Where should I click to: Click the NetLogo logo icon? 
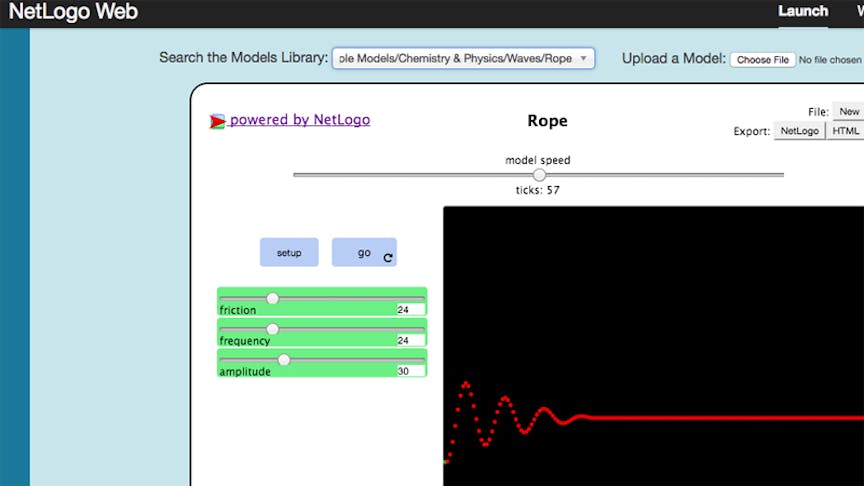pos(217,121)
